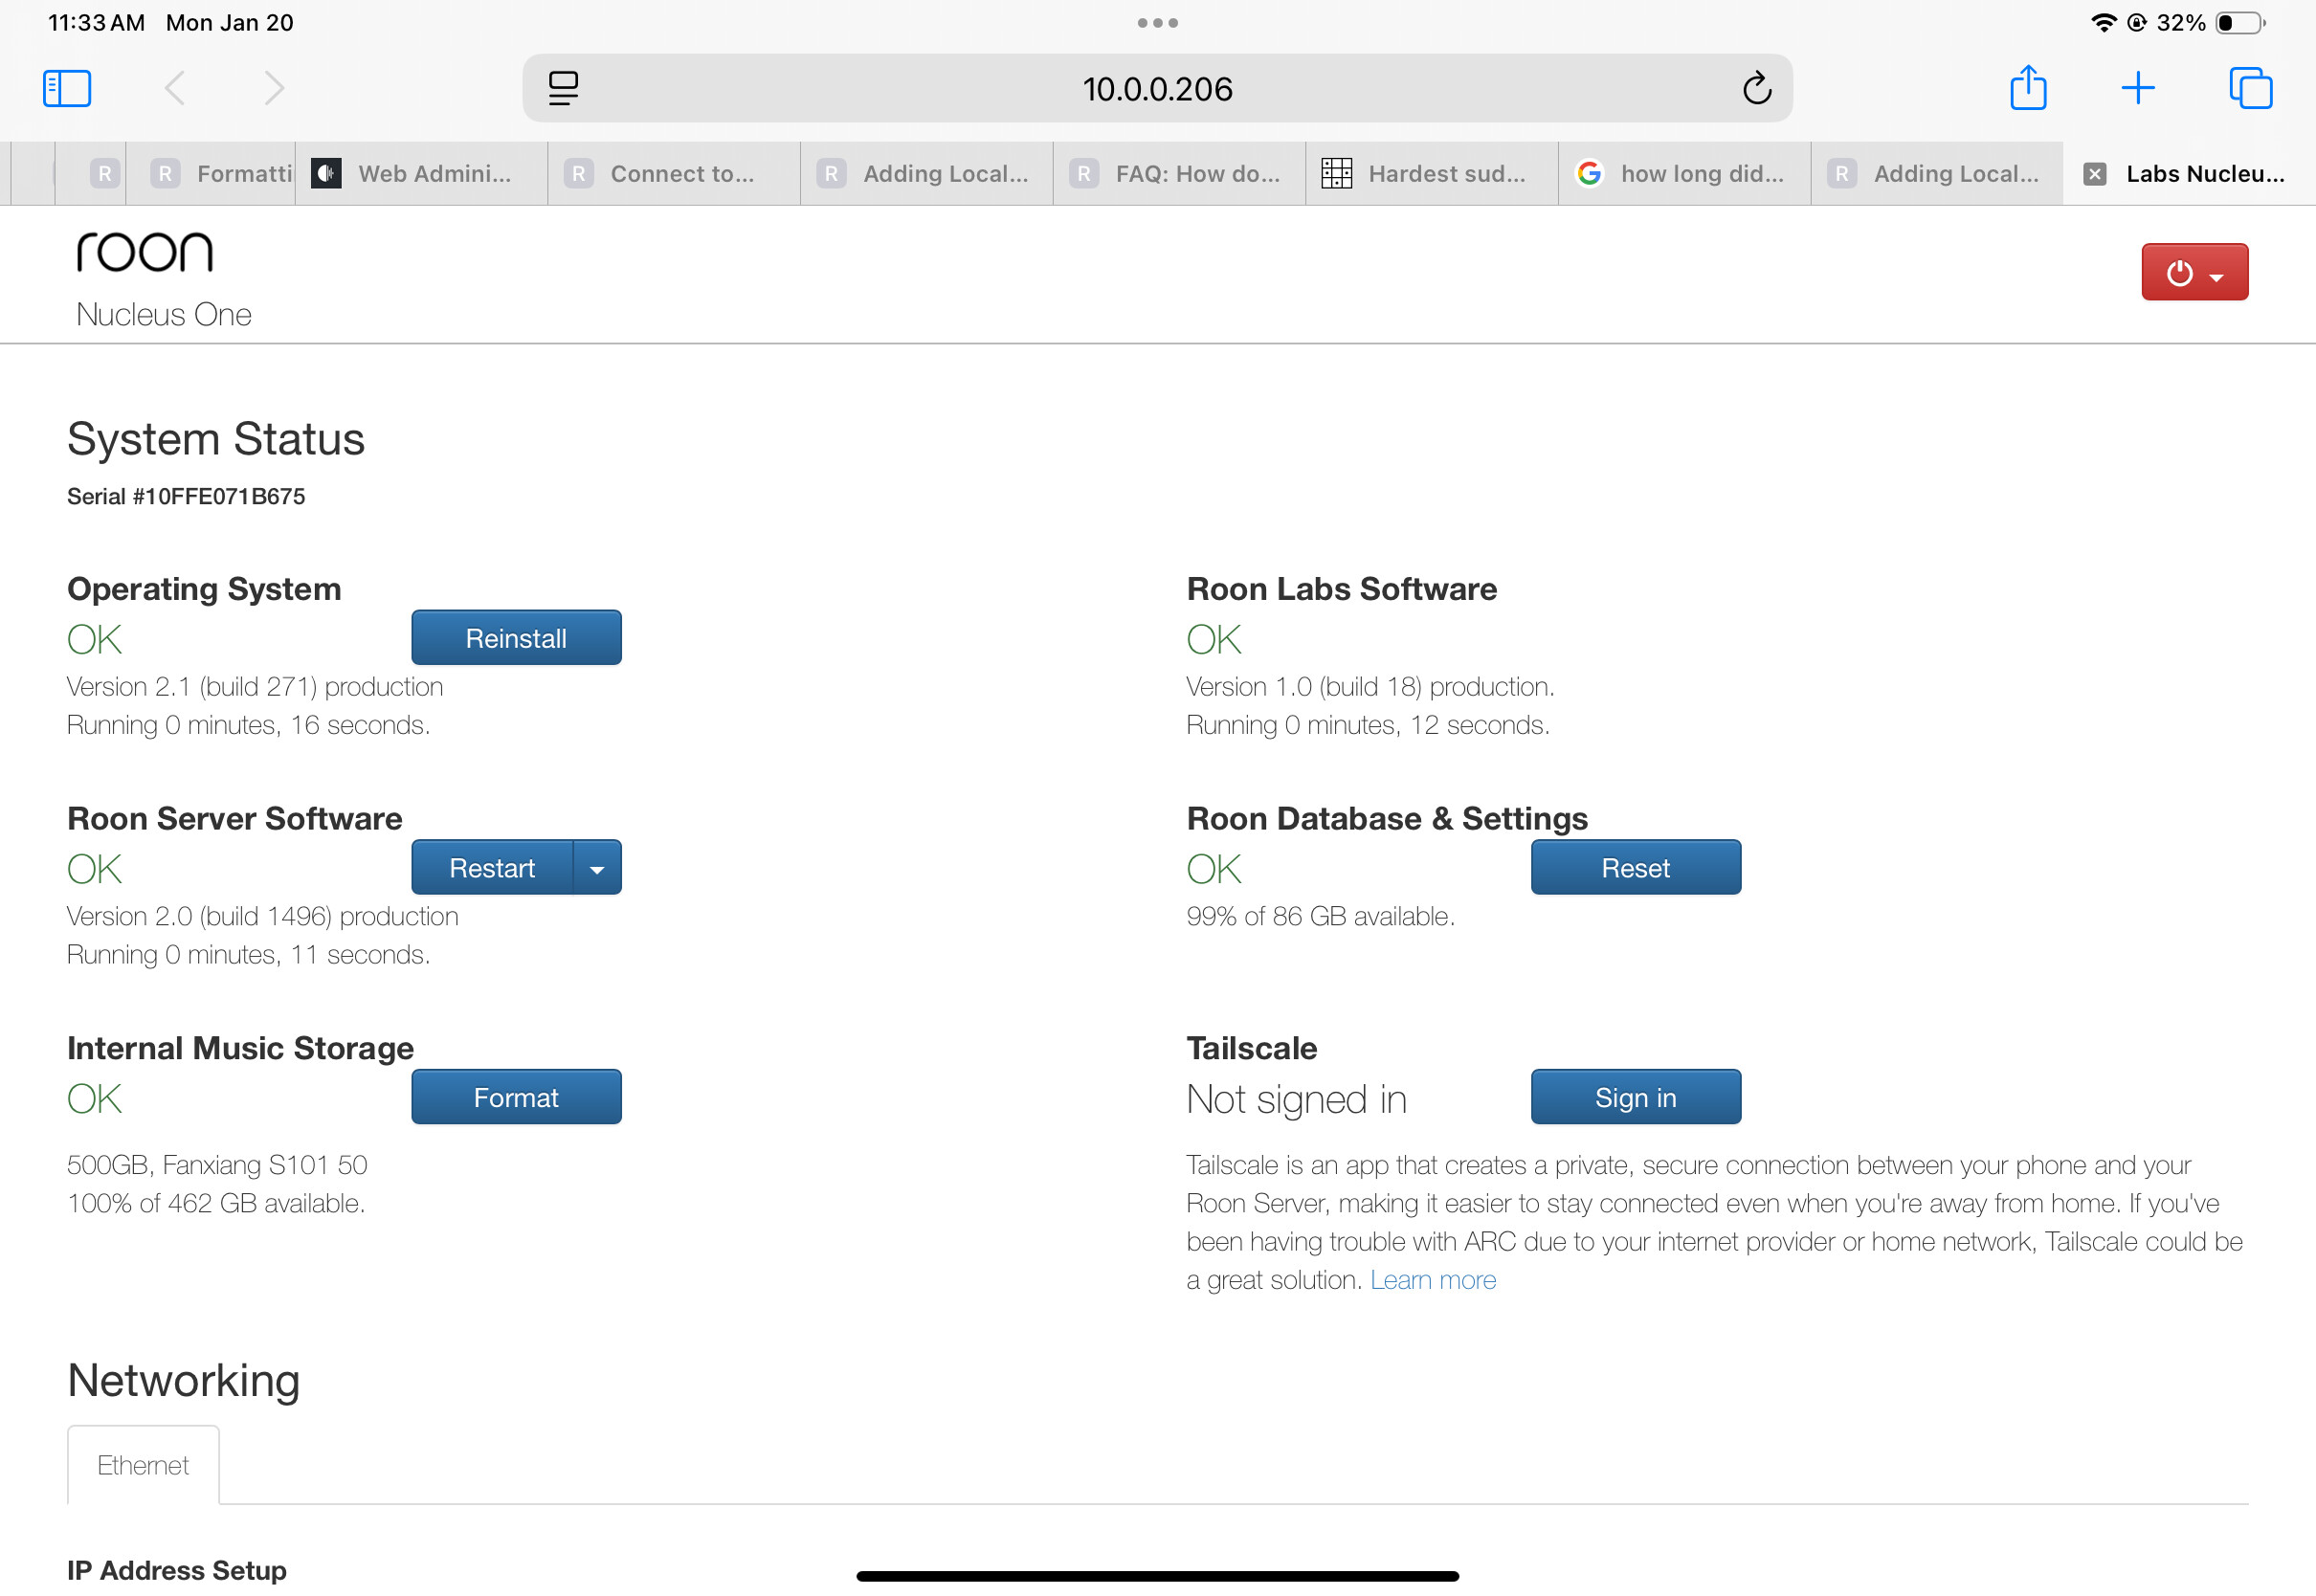Sign in to Tailscale
The image size is (2316, 1596).
tap(1635, 1097)
